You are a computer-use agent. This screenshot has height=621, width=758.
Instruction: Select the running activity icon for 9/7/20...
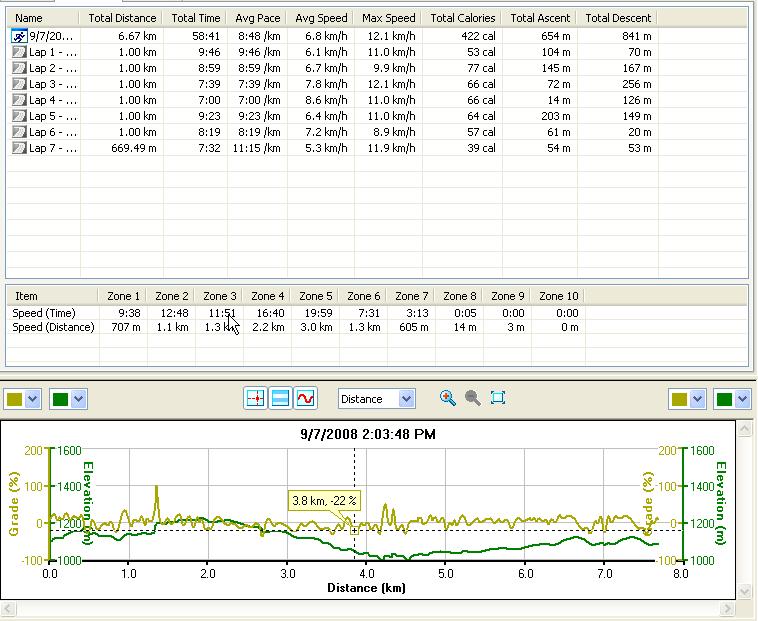pos(19,36)
